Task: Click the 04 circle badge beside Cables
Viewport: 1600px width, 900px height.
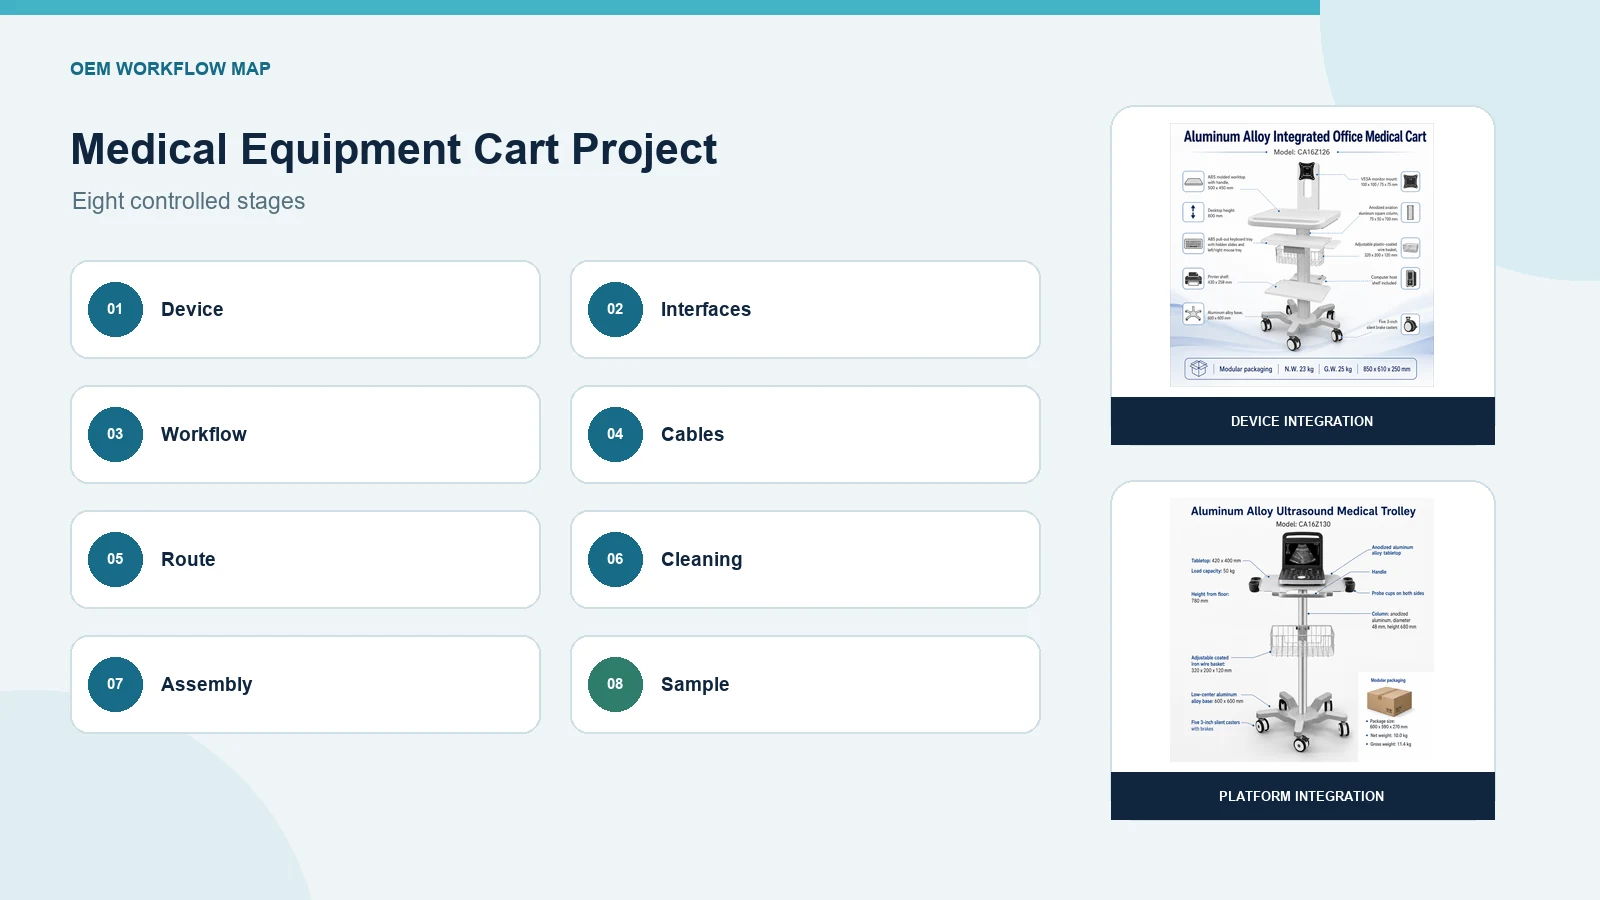Action: tap(615, 434)
